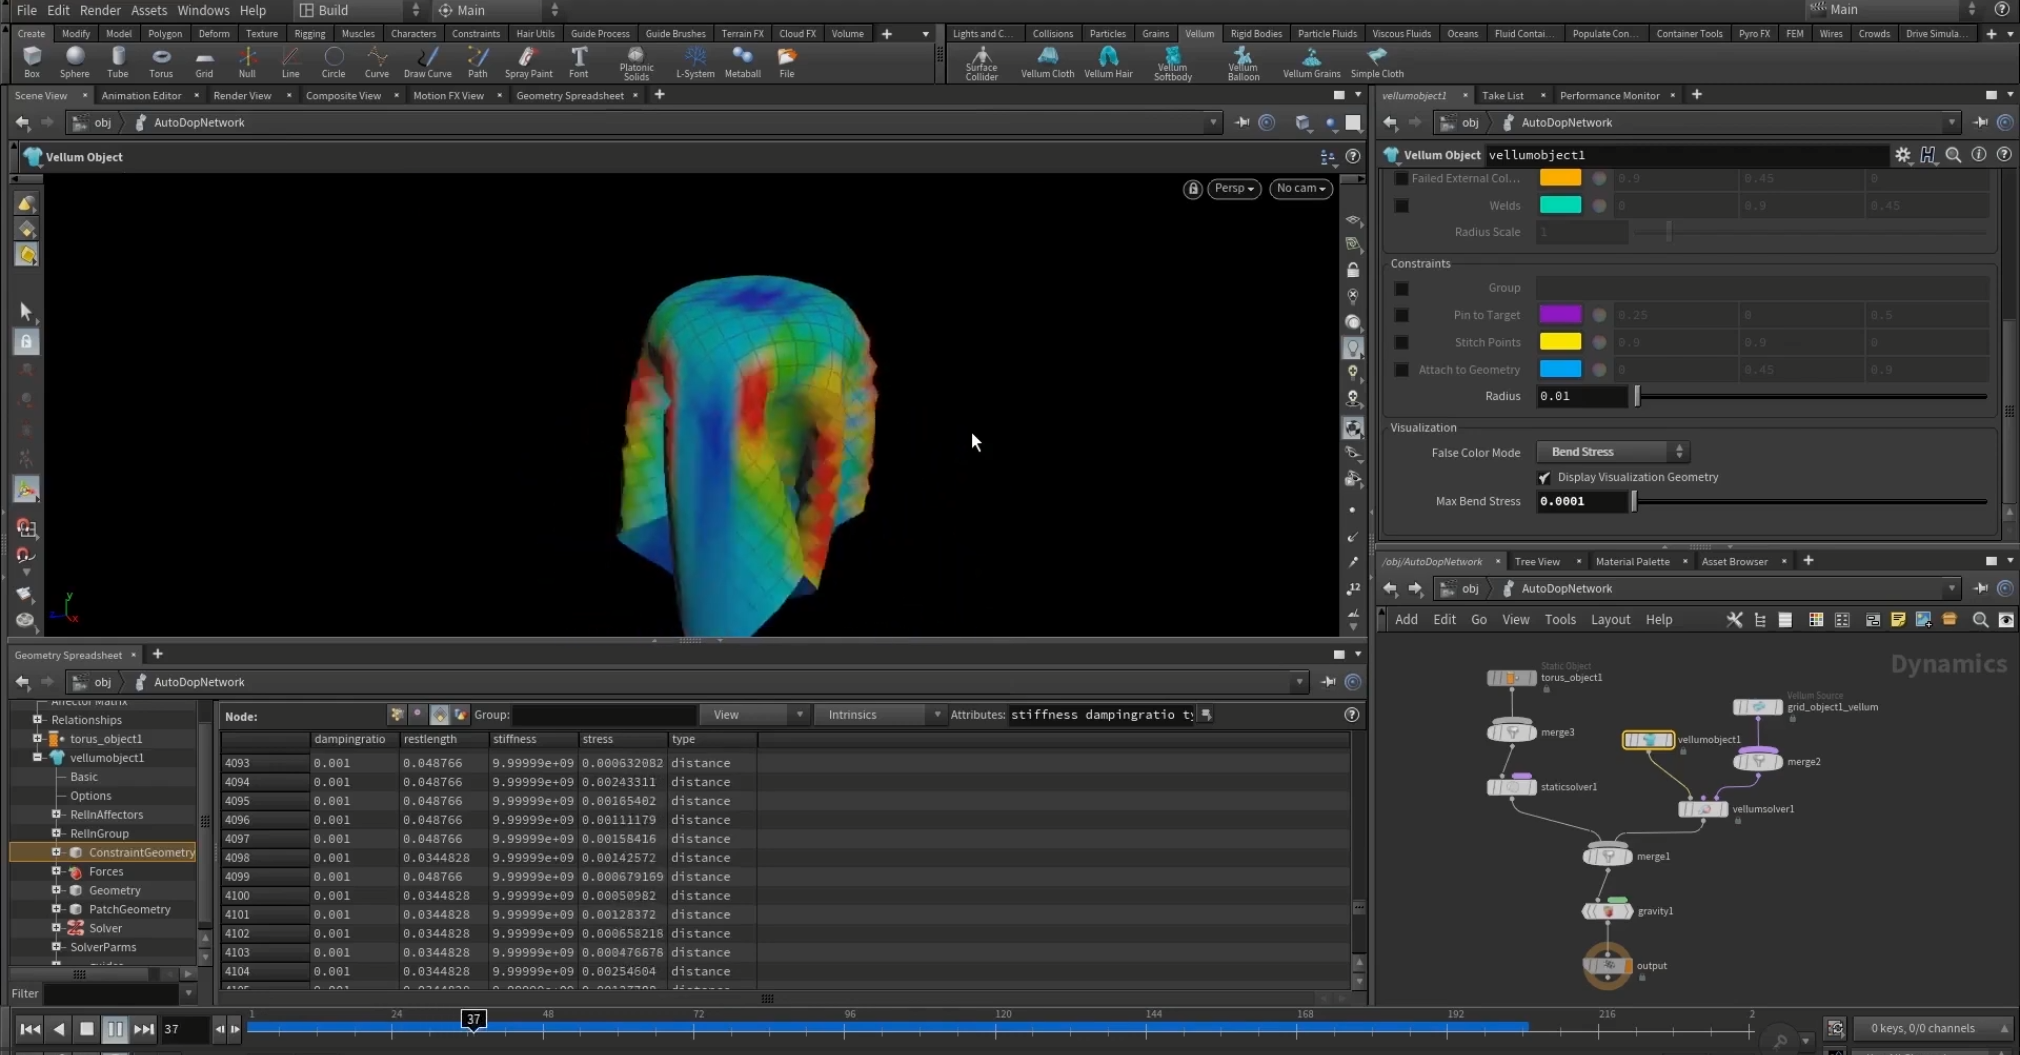Select the vellumsolver1 node
The width and height of the screenshot is (2020, 1055).
pos(1703,809)
